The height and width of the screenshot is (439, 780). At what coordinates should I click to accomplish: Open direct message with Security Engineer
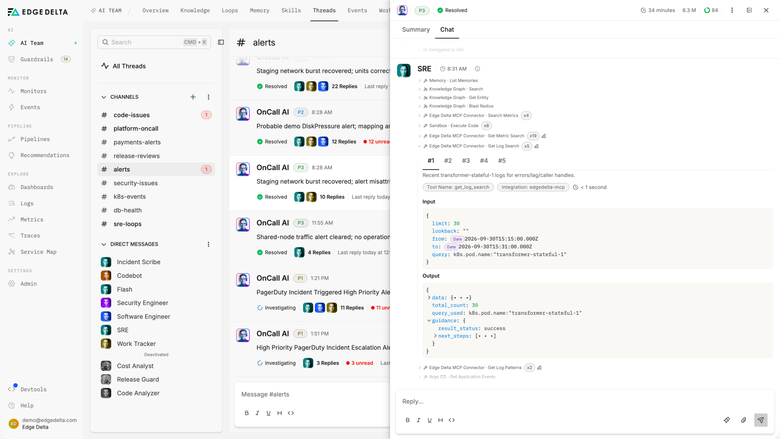tap(142, 303)
